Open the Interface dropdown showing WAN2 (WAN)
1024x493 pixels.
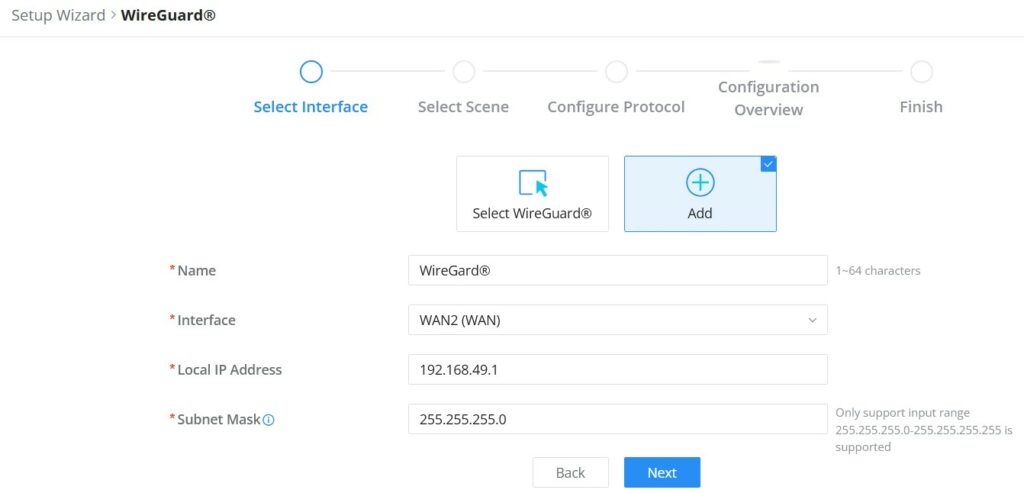pos(618,320)
